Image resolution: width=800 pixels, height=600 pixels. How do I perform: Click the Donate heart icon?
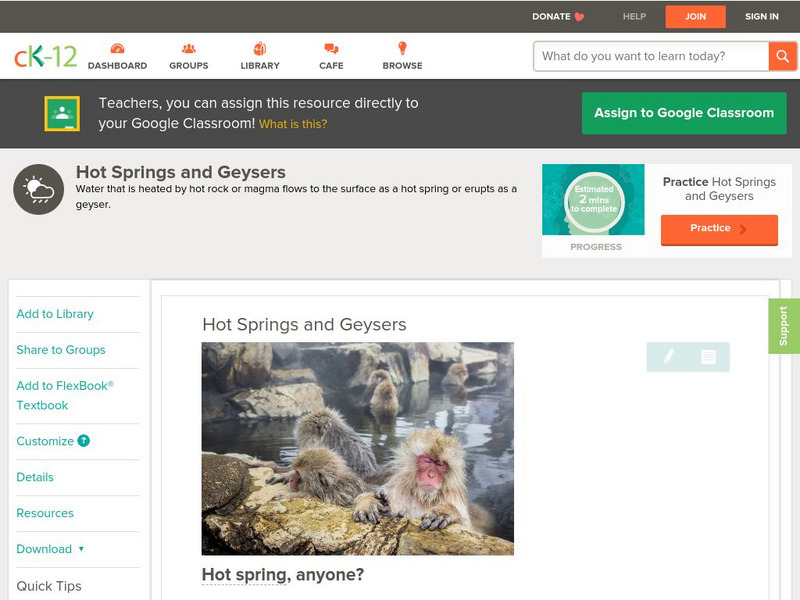click(579, 17)
